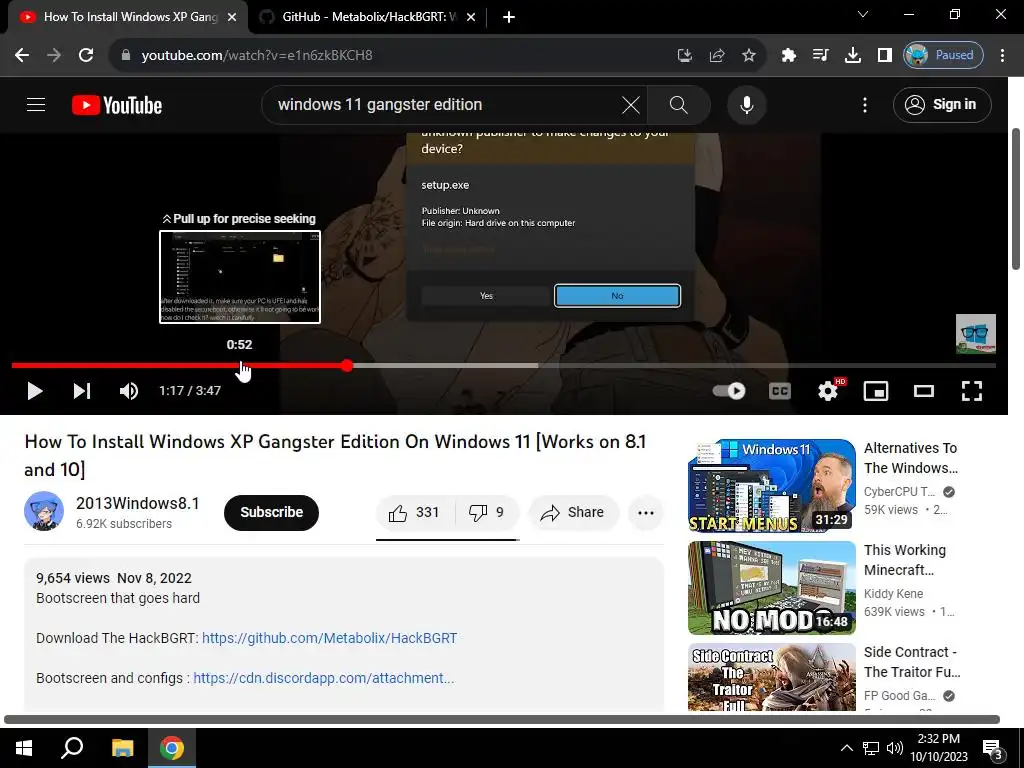Open Windows taskbar search
1024x768 pixels.
72,748
